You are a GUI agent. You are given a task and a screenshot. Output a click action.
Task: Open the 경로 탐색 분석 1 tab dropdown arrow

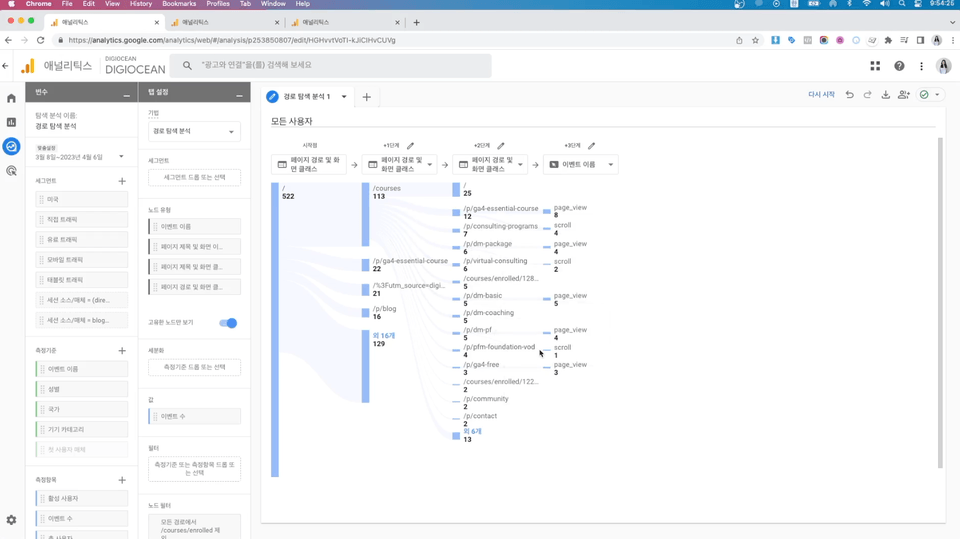(x=344, y=97)
